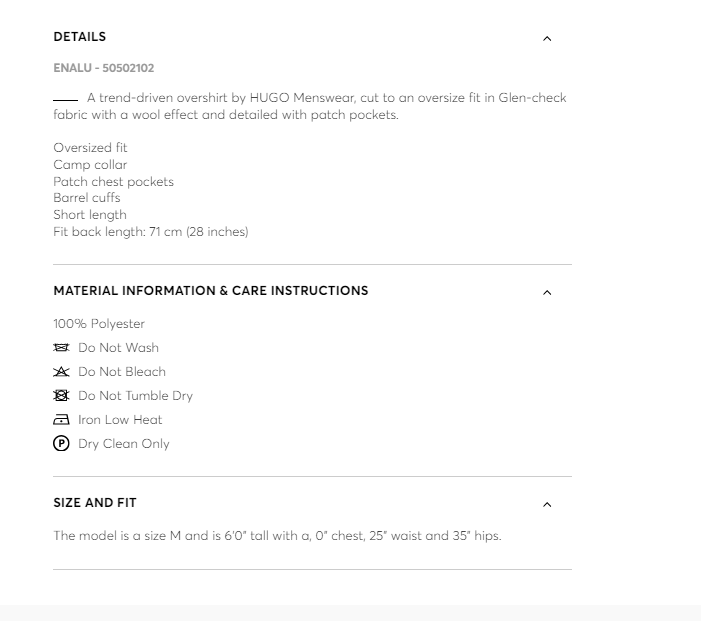
Task: Click the Iron Low Heat label
Action: click(x=120, y=420)
